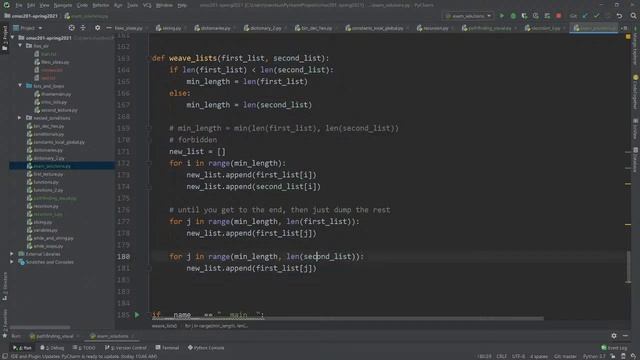This screenshot has width=640, height=360.
Task: Open the Edit menu
Action: click(x=31, y=5)
